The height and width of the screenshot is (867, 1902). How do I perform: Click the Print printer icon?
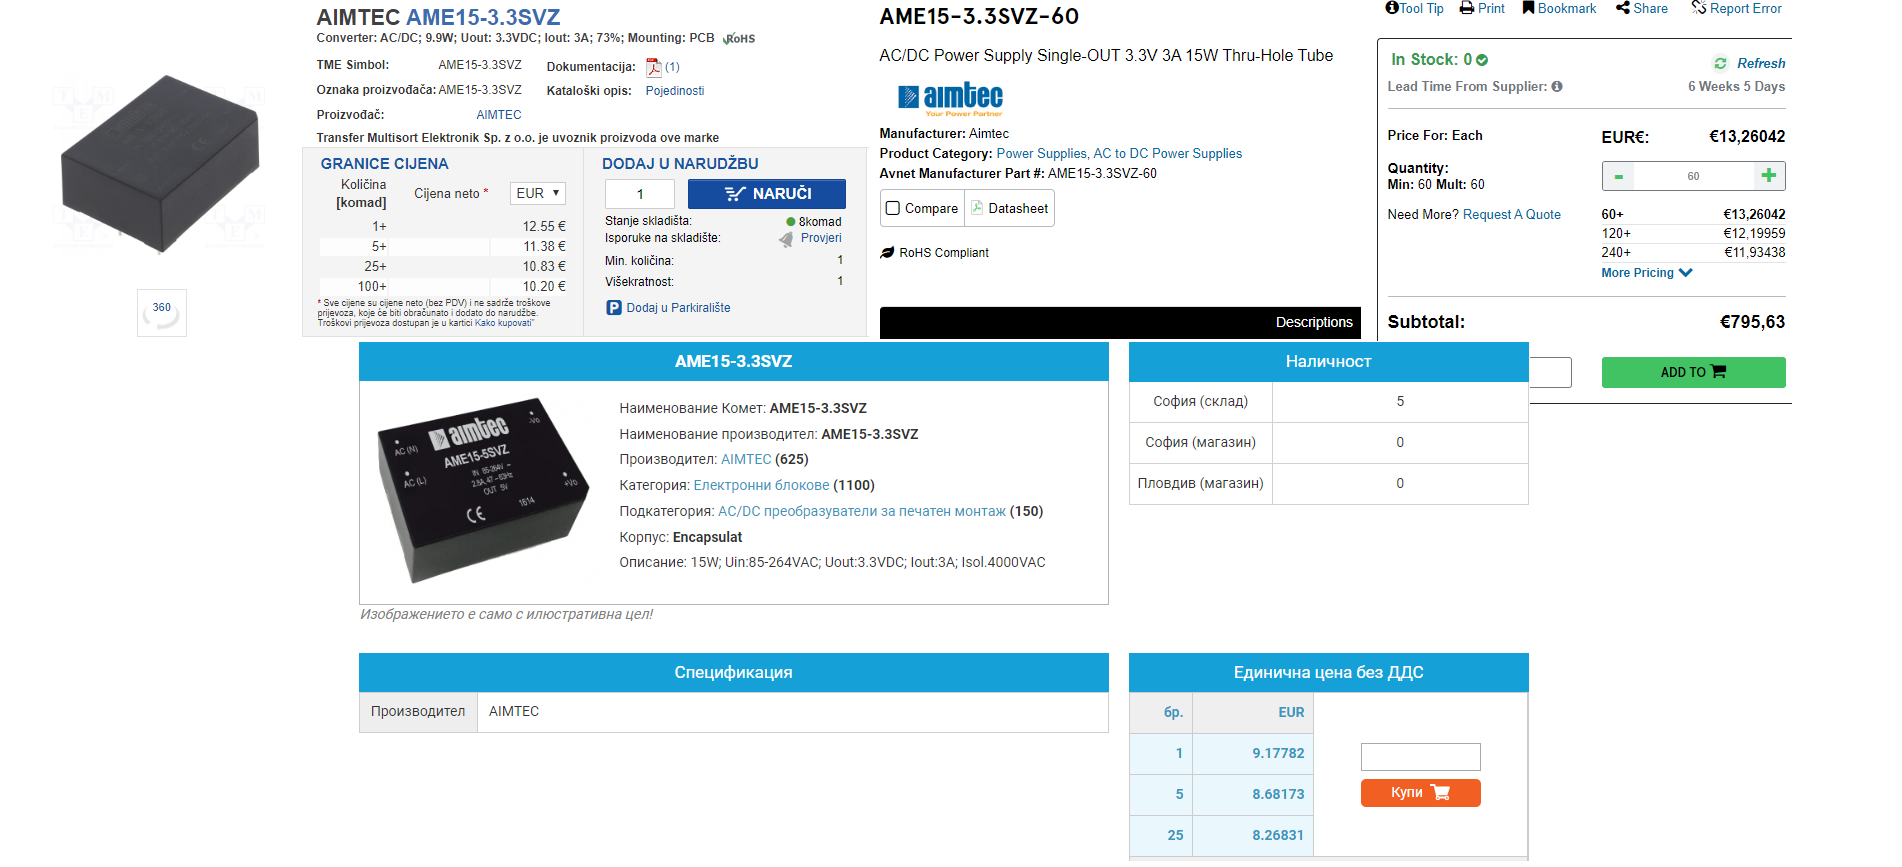tap(1467, 8)
